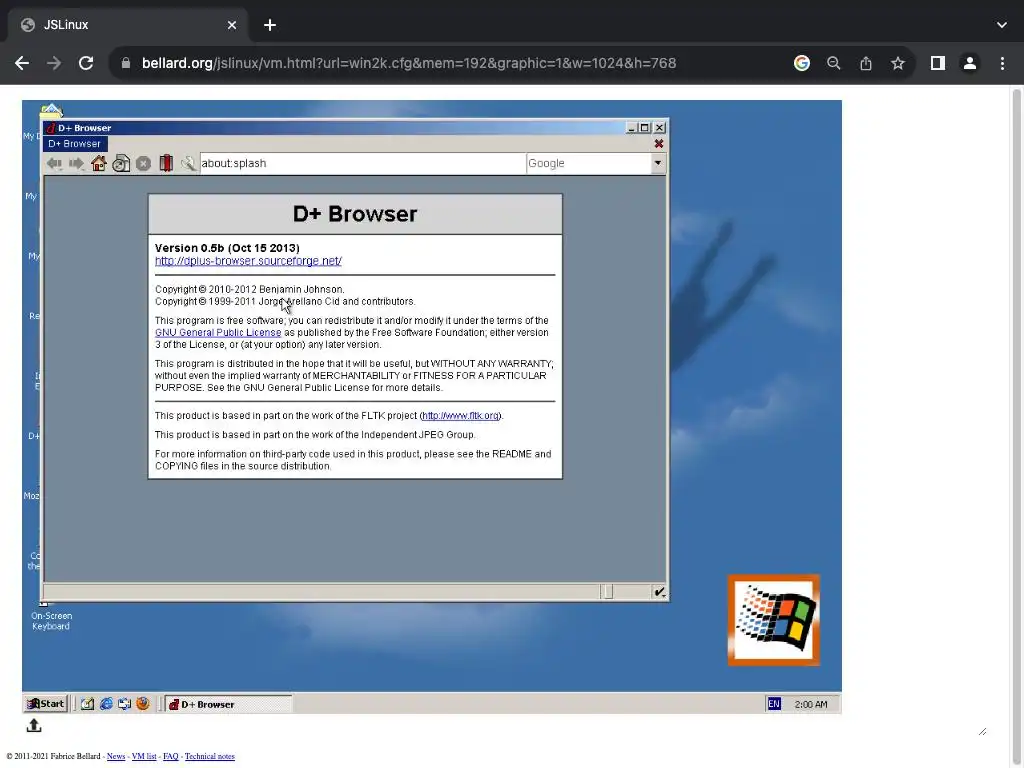This screenshot has width=1024, height=768.
Task: Click the Google search box in D+ Browser
Action: pyautogui.click(x=588, y=163)
